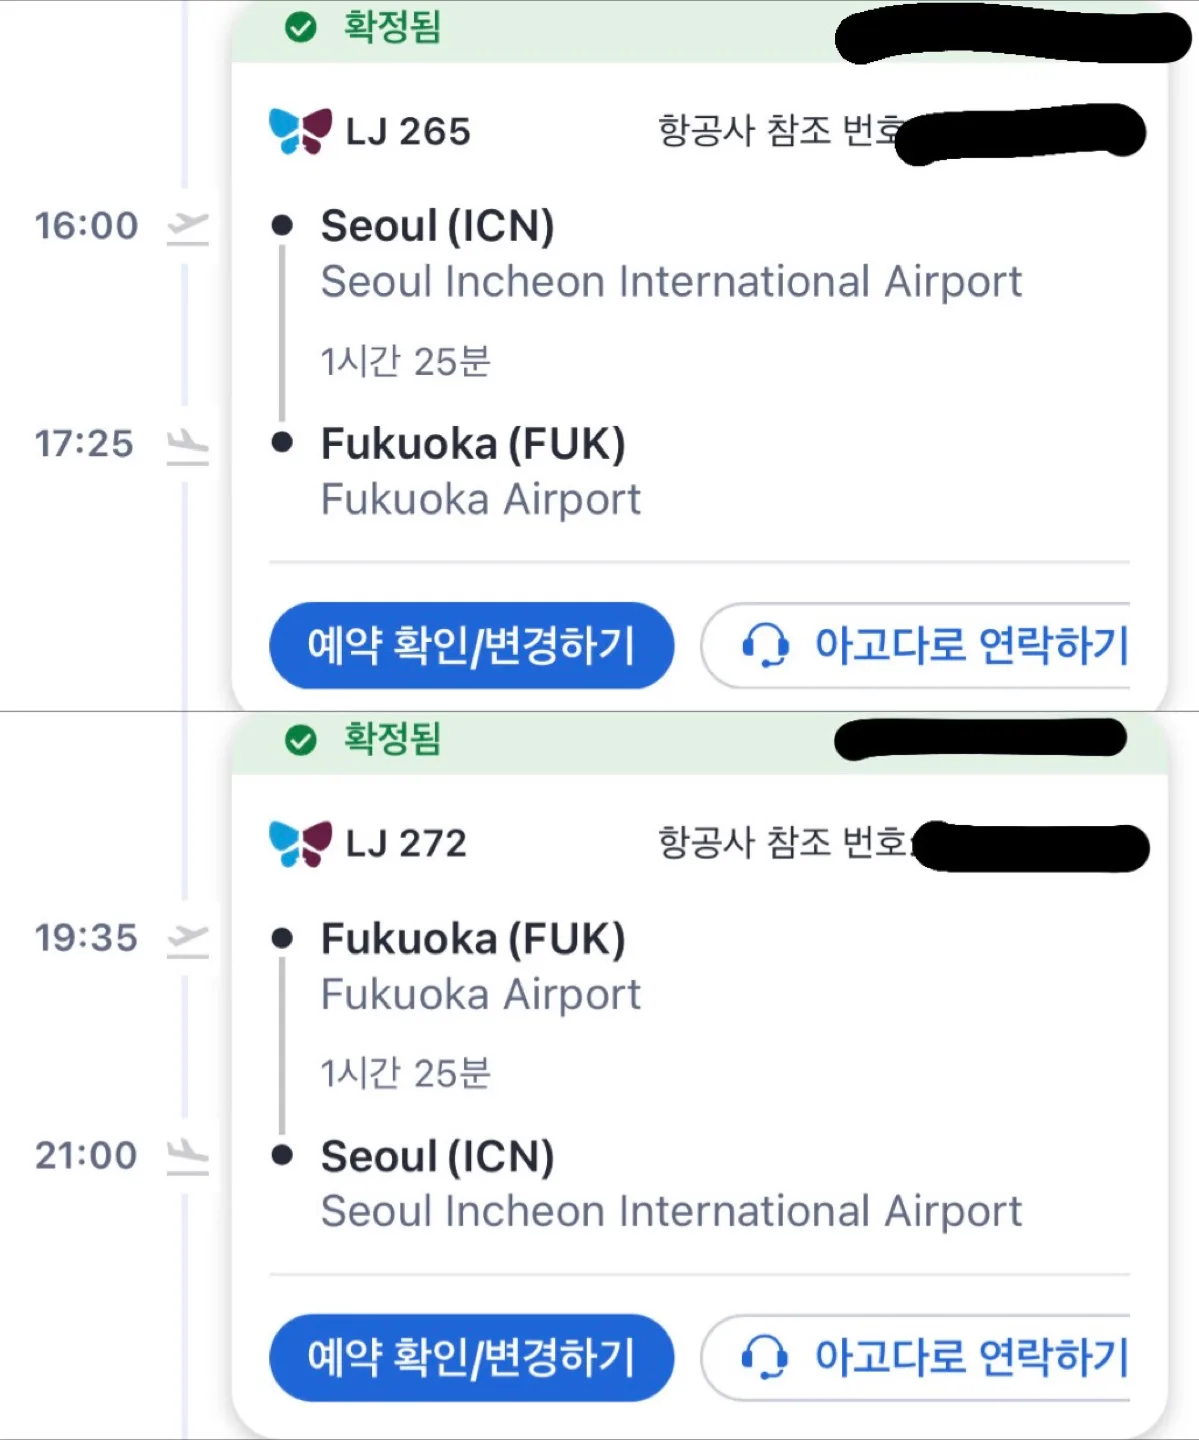
Task: Click the 항공사 참조 번호 label on the LJ 265 card
Action: [x=780, y=131]
